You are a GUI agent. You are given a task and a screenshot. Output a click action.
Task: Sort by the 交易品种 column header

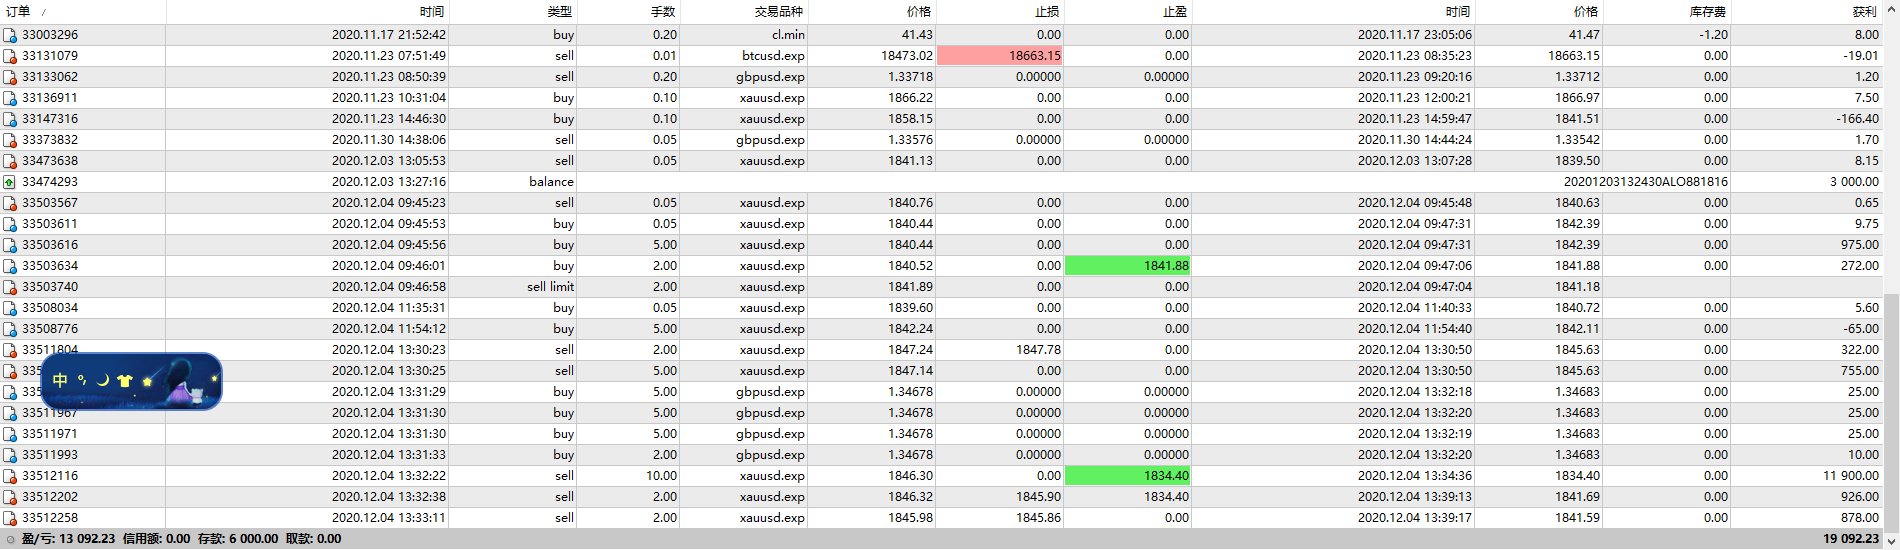click(x=744, y=12)
